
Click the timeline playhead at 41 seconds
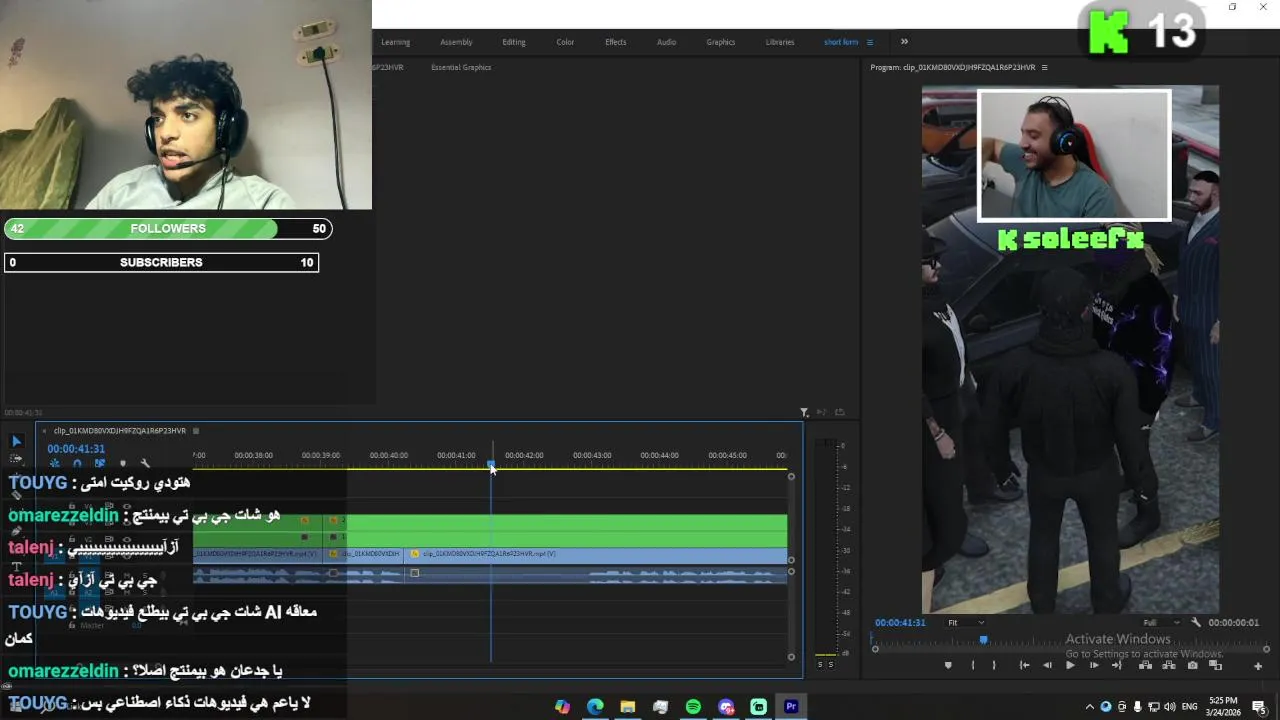click(491, 464)
